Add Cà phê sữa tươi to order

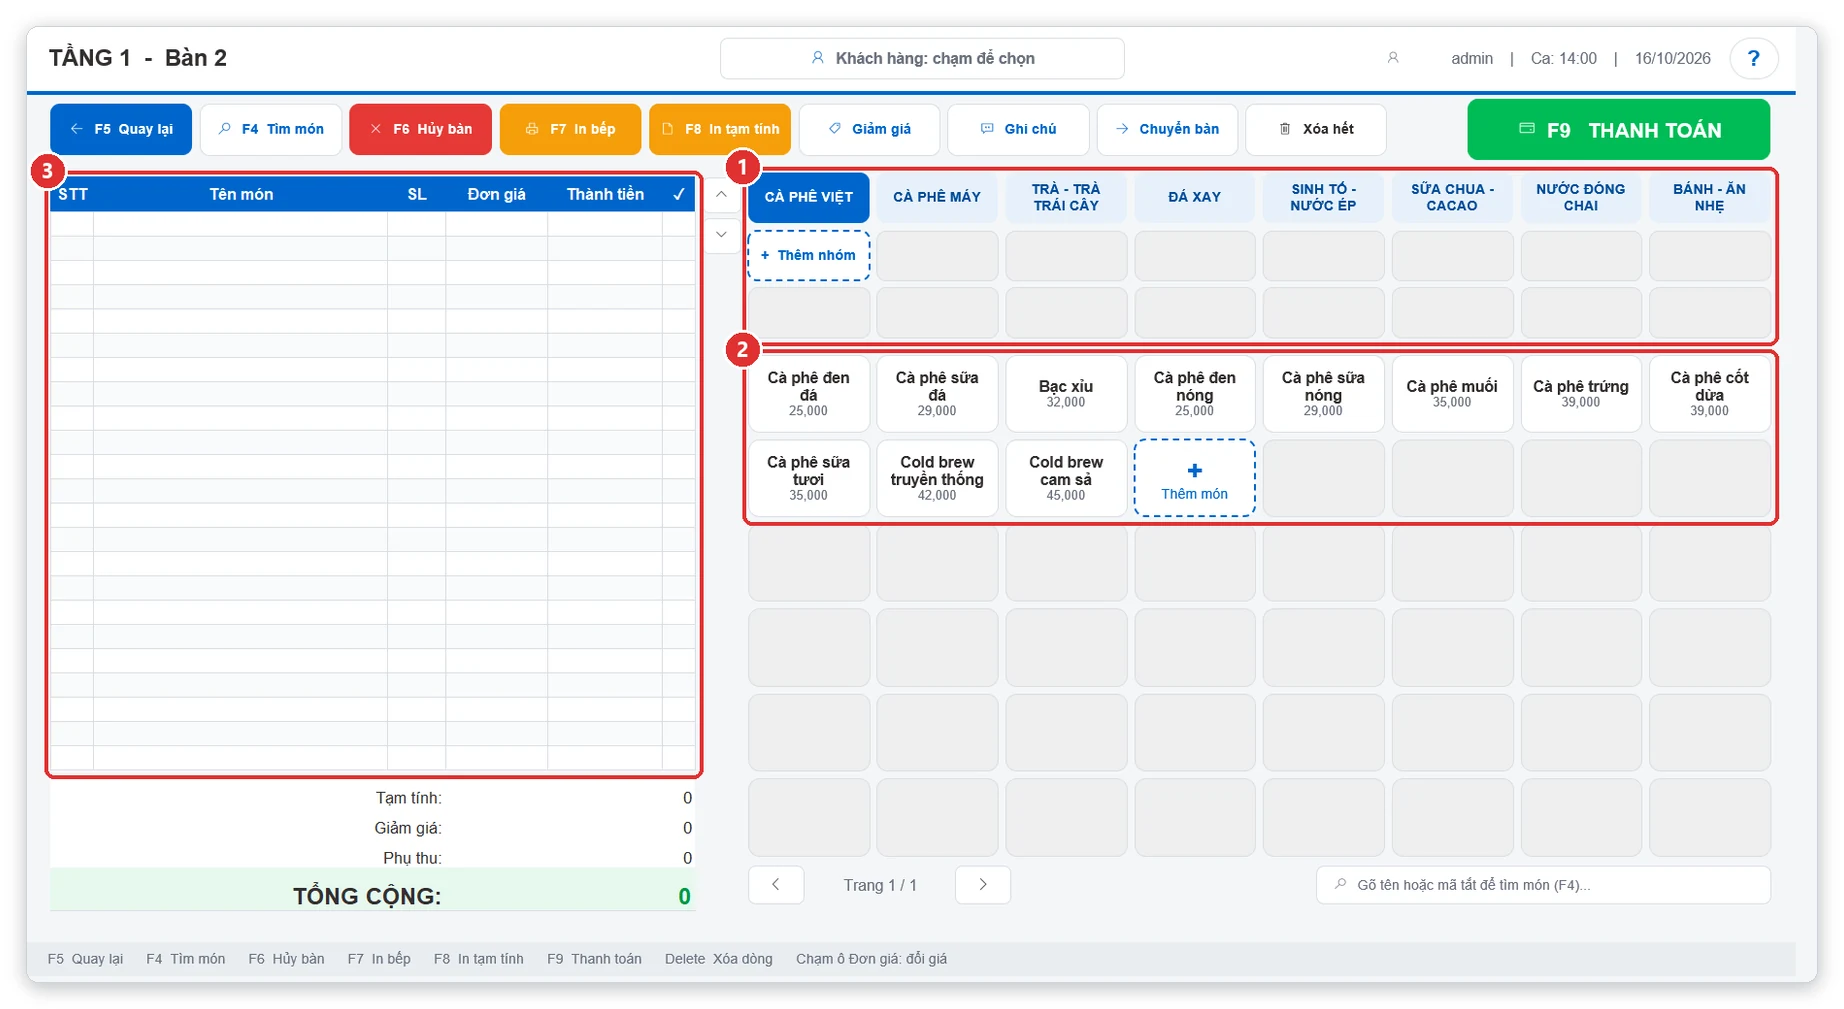(x=809, y=478)
